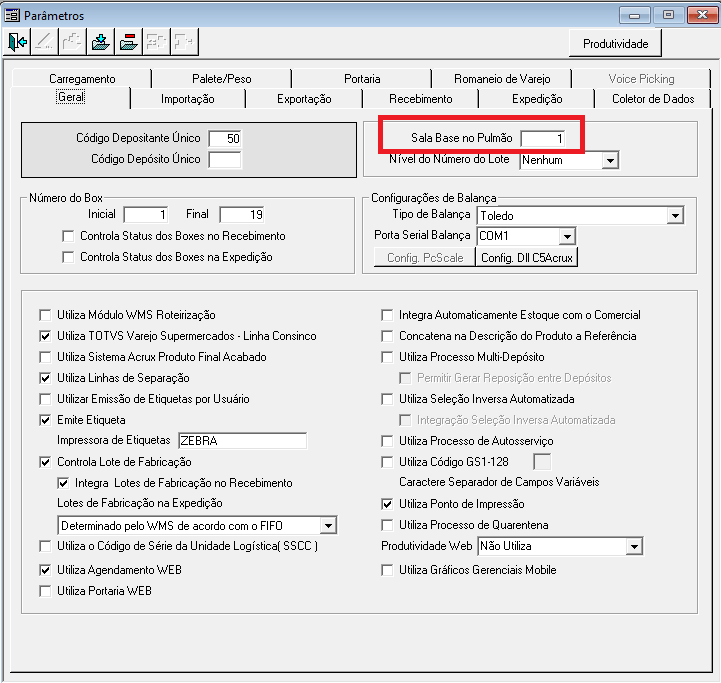Image resolution: width=721 pixels, height=683 pixels.
Task: Check Utiliza Gráficos Gerenciais Mobile
Action: pos(387,570)
